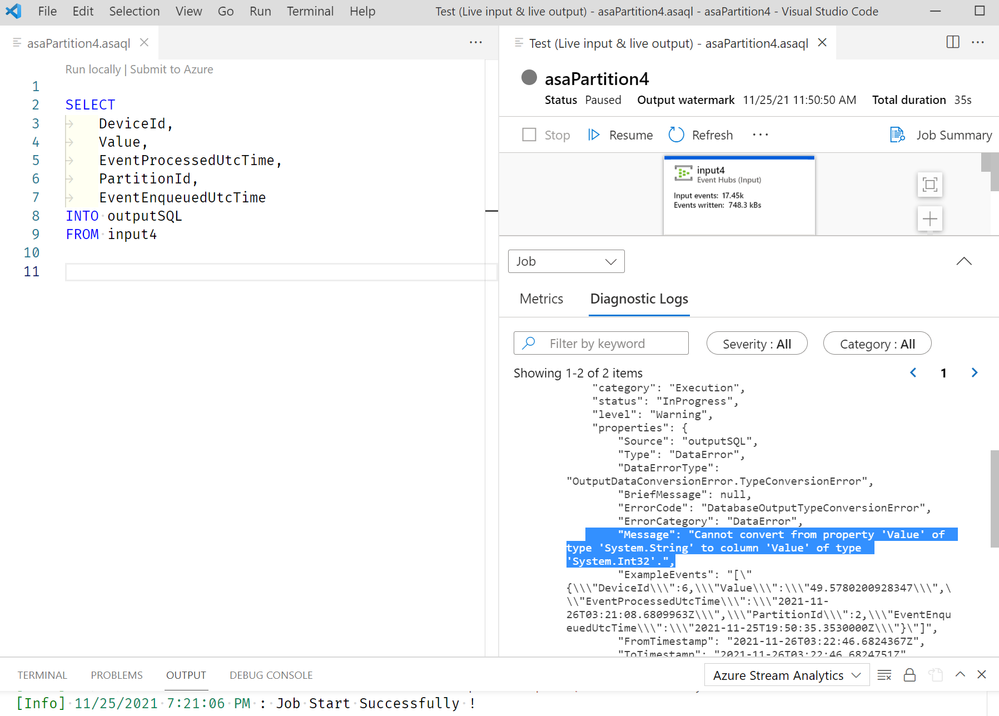Switch to the TERMINAL panel tab
The height and width of the screenshot is (716, 999).
pyautogui.click(x=42, y=675)
